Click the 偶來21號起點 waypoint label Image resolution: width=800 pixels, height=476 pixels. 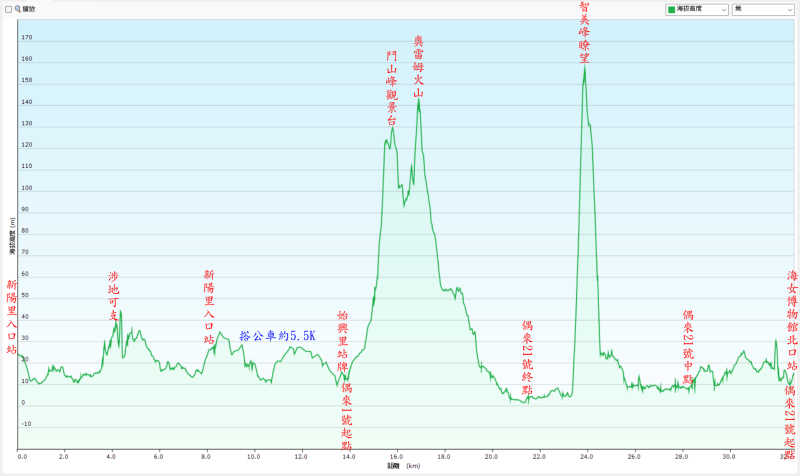point(790,423)
